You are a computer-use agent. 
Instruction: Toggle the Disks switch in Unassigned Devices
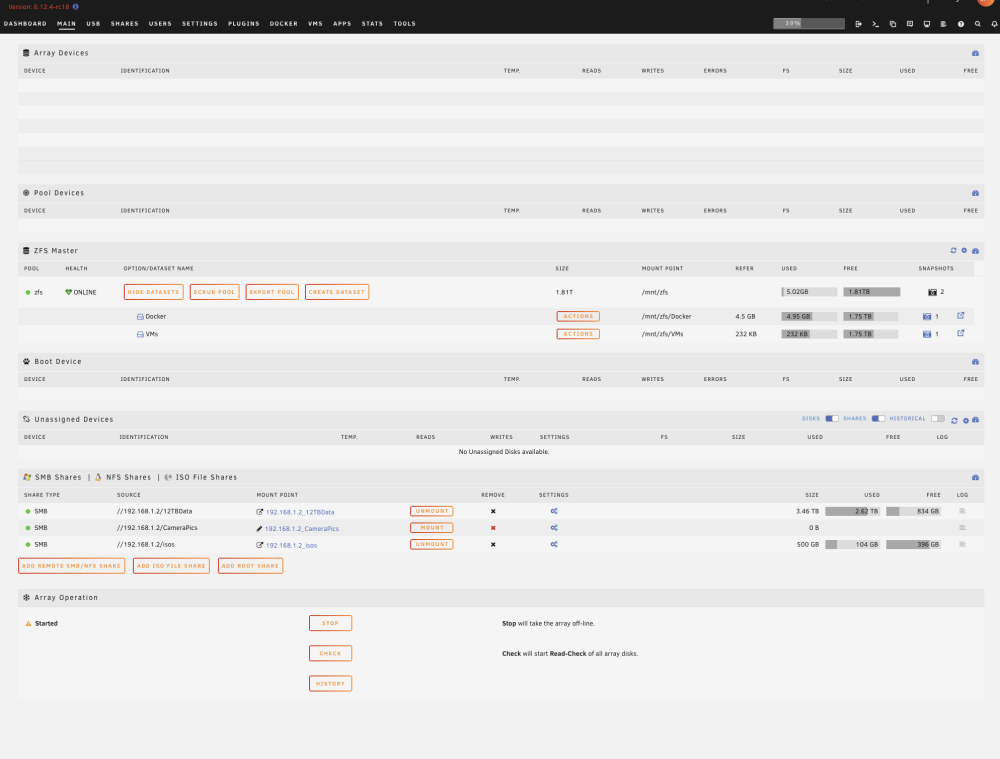(832, 419)
